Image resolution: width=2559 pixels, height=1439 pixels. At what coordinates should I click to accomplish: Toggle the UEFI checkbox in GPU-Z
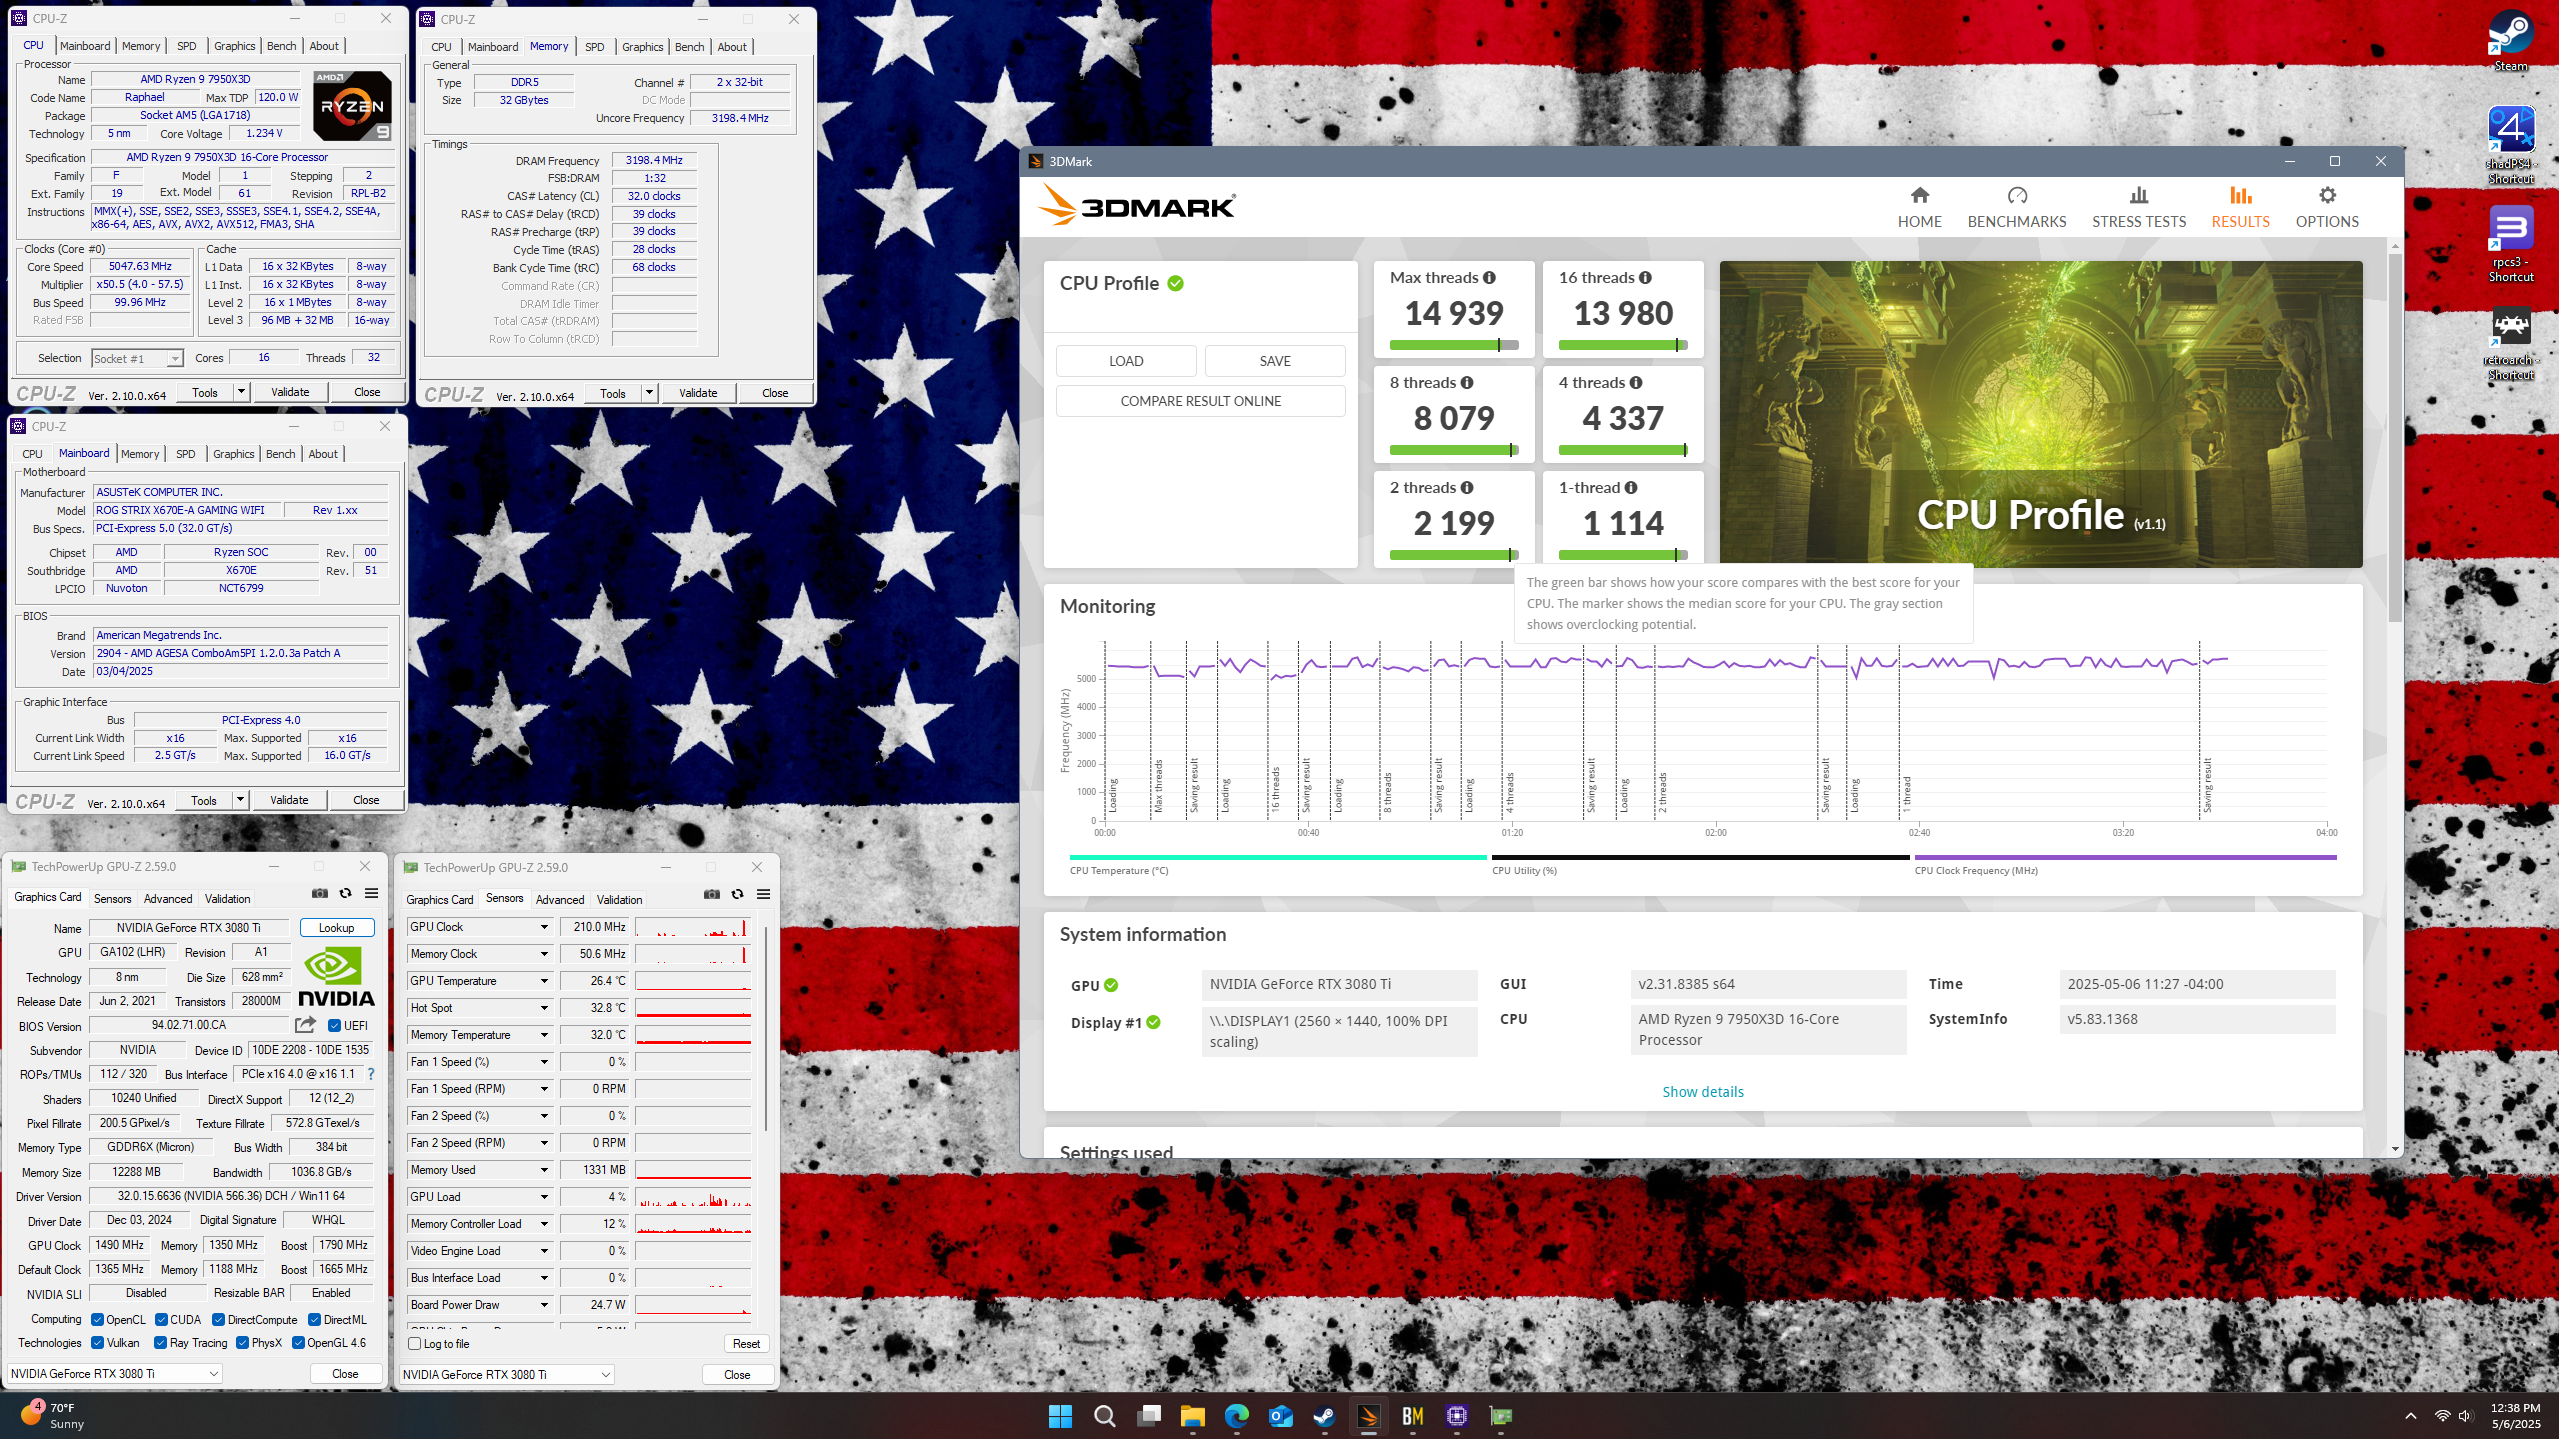coord(334,1026)
